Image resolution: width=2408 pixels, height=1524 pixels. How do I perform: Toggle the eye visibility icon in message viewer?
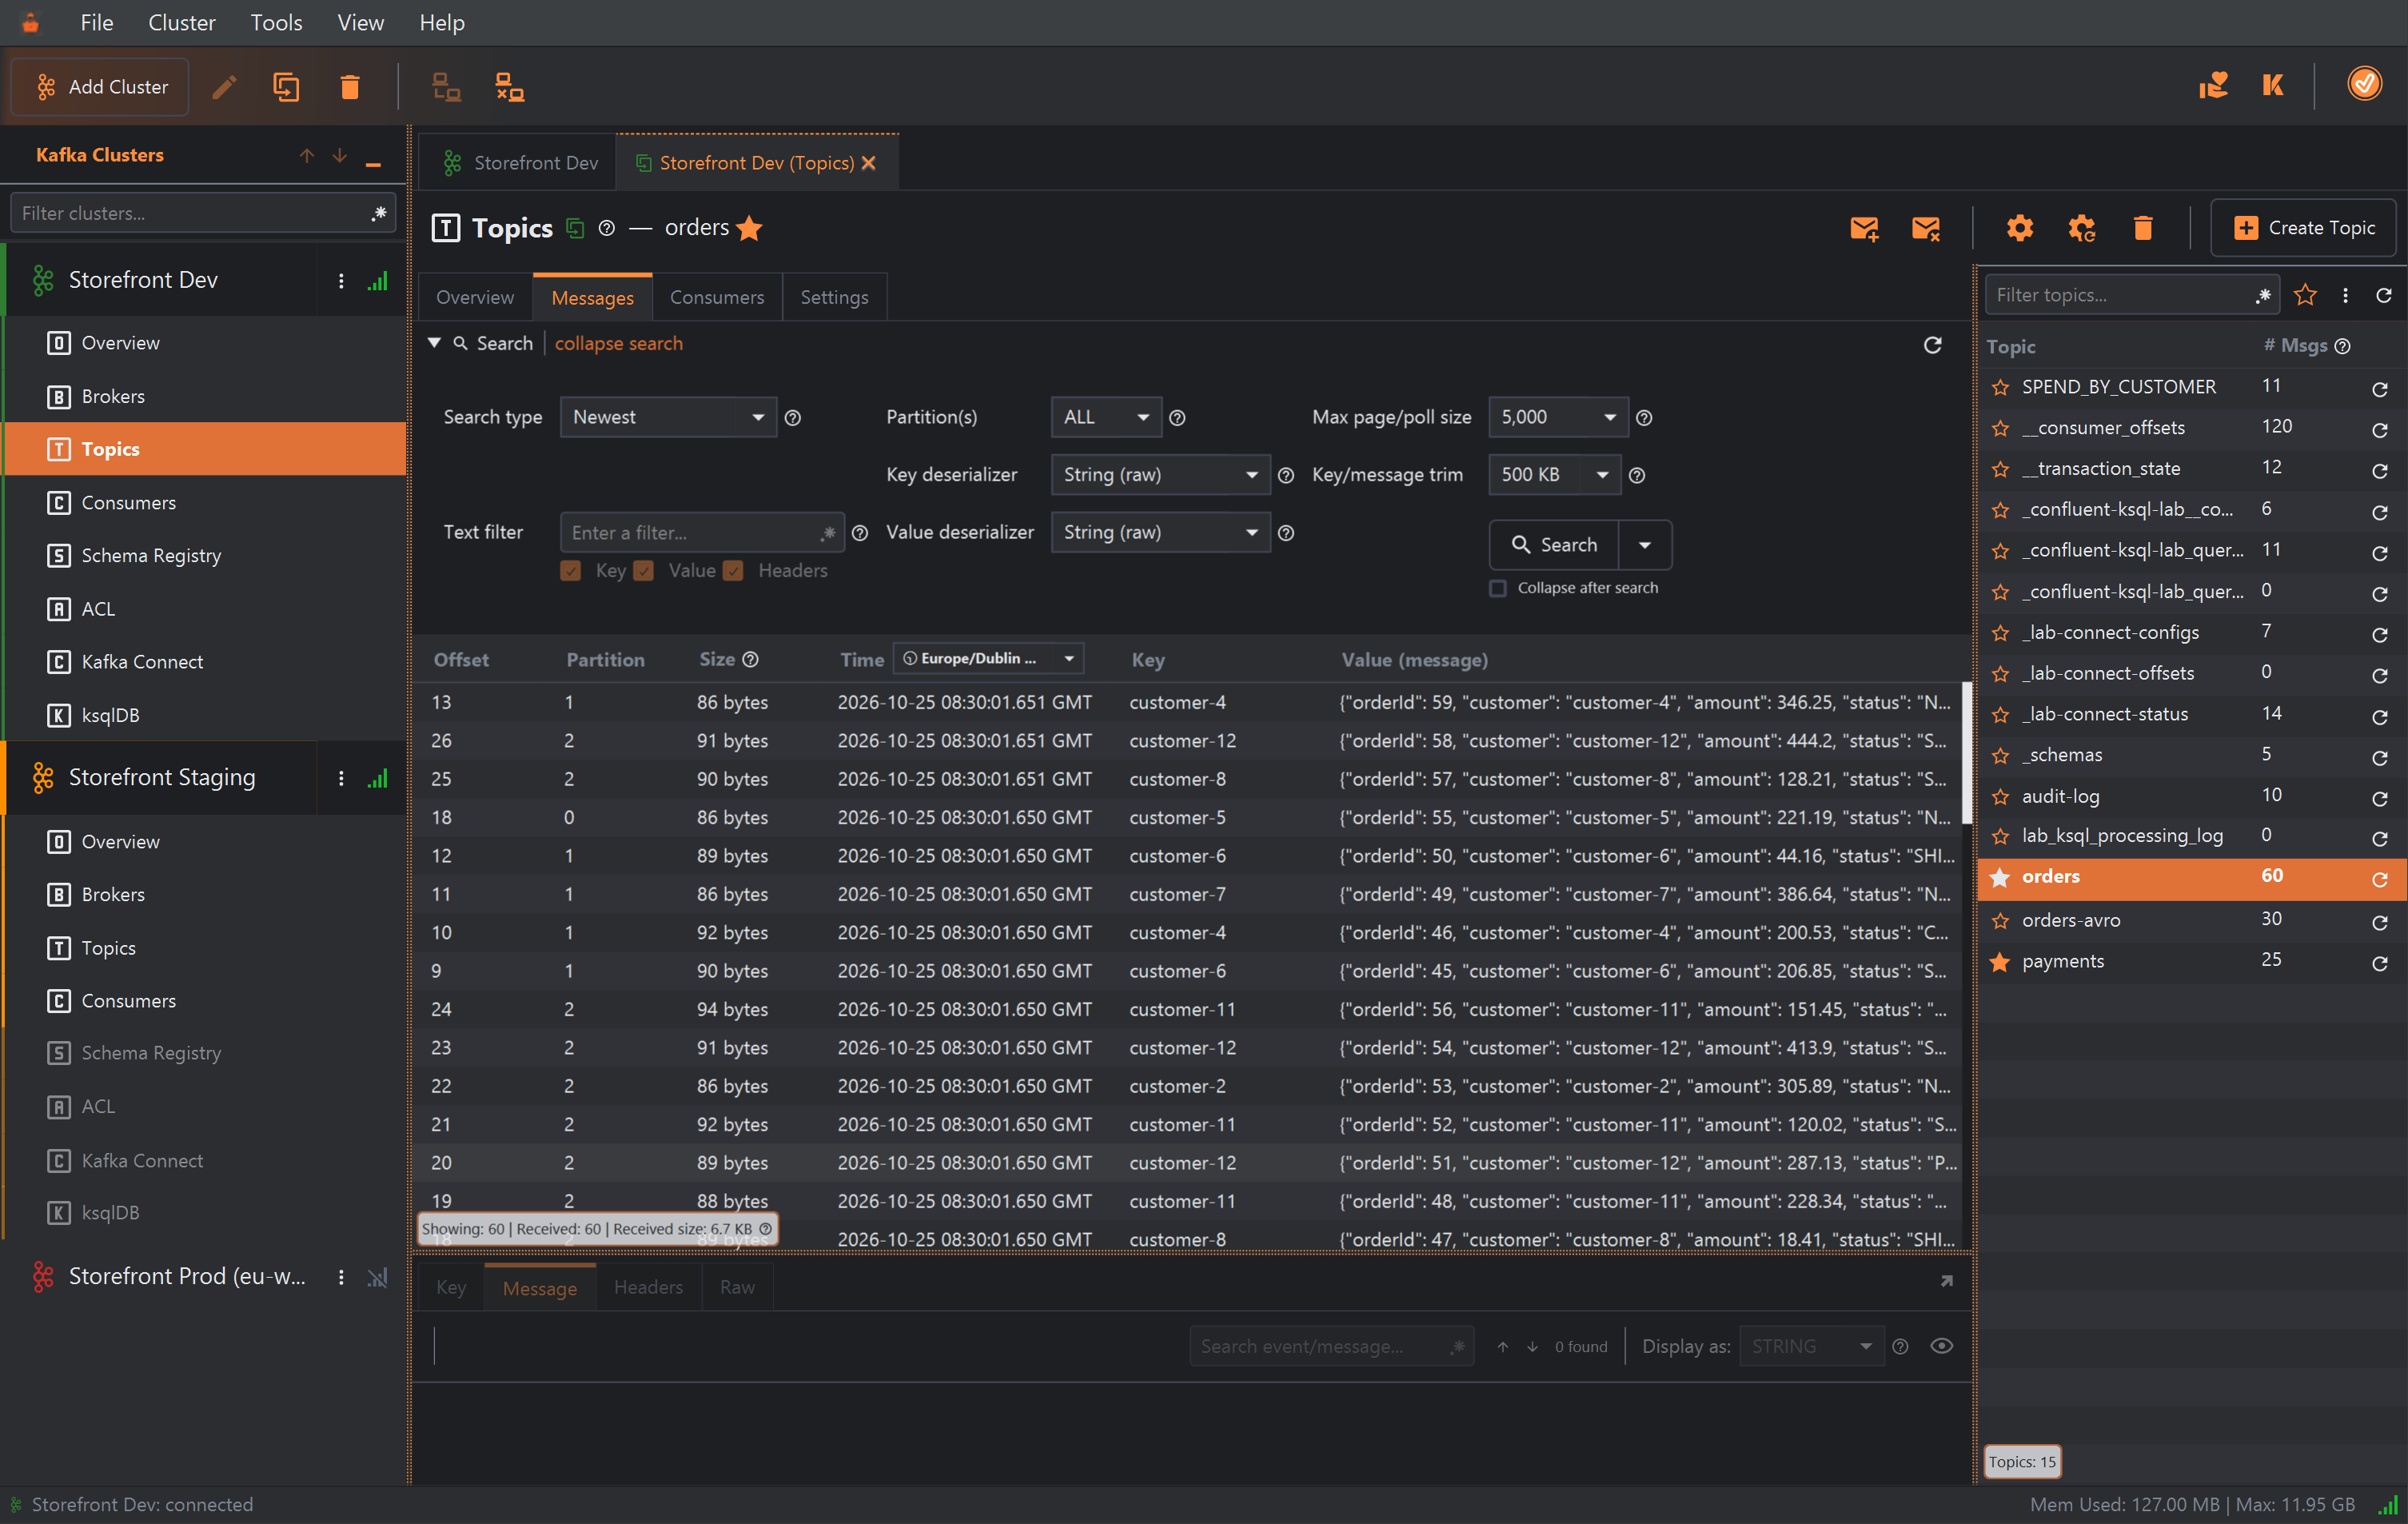[1941, 1346]
